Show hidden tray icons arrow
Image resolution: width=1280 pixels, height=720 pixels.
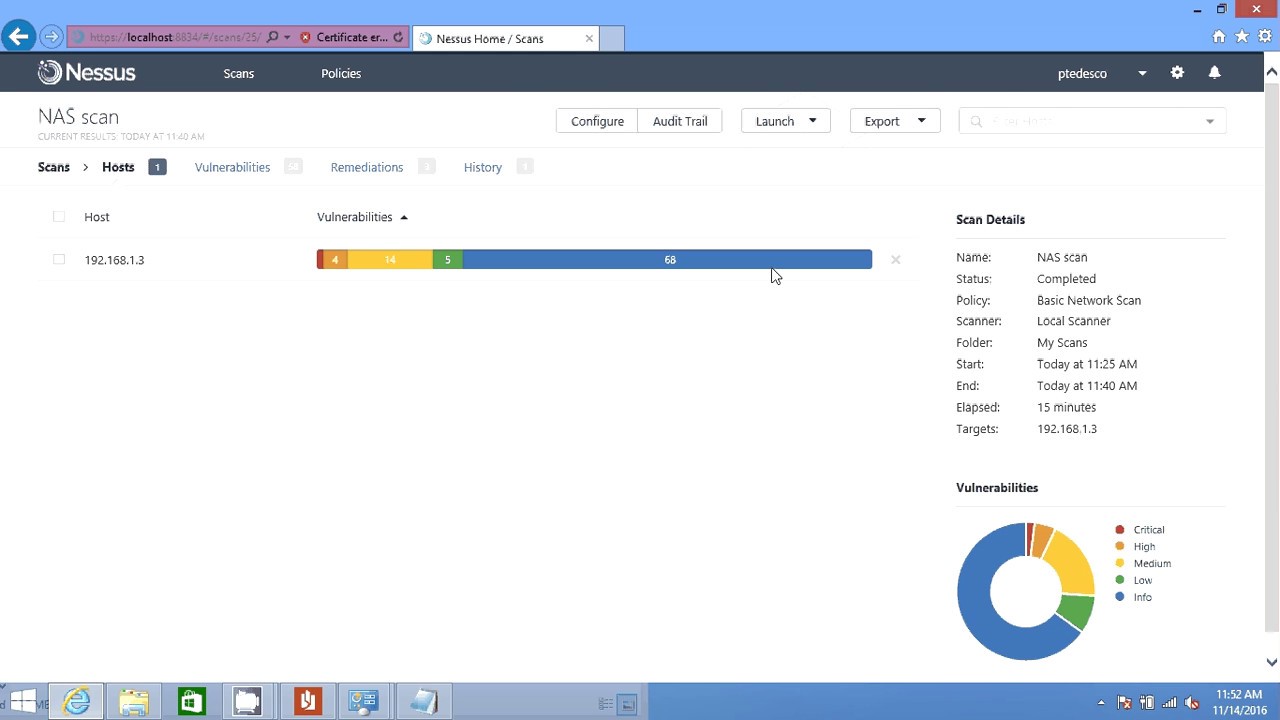click(x=1101, y=703)
